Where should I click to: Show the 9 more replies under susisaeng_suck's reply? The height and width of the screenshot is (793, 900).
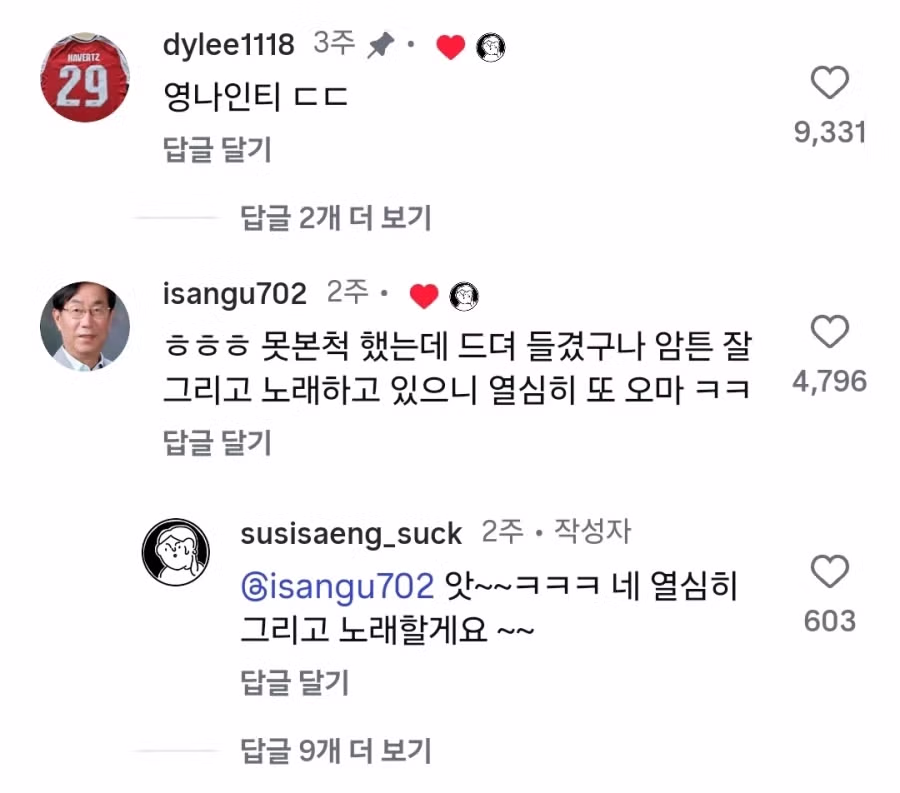[335, 751]
